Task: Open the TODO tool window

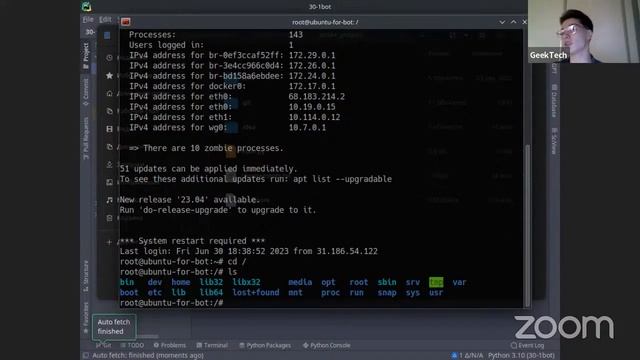Action: 132,345
